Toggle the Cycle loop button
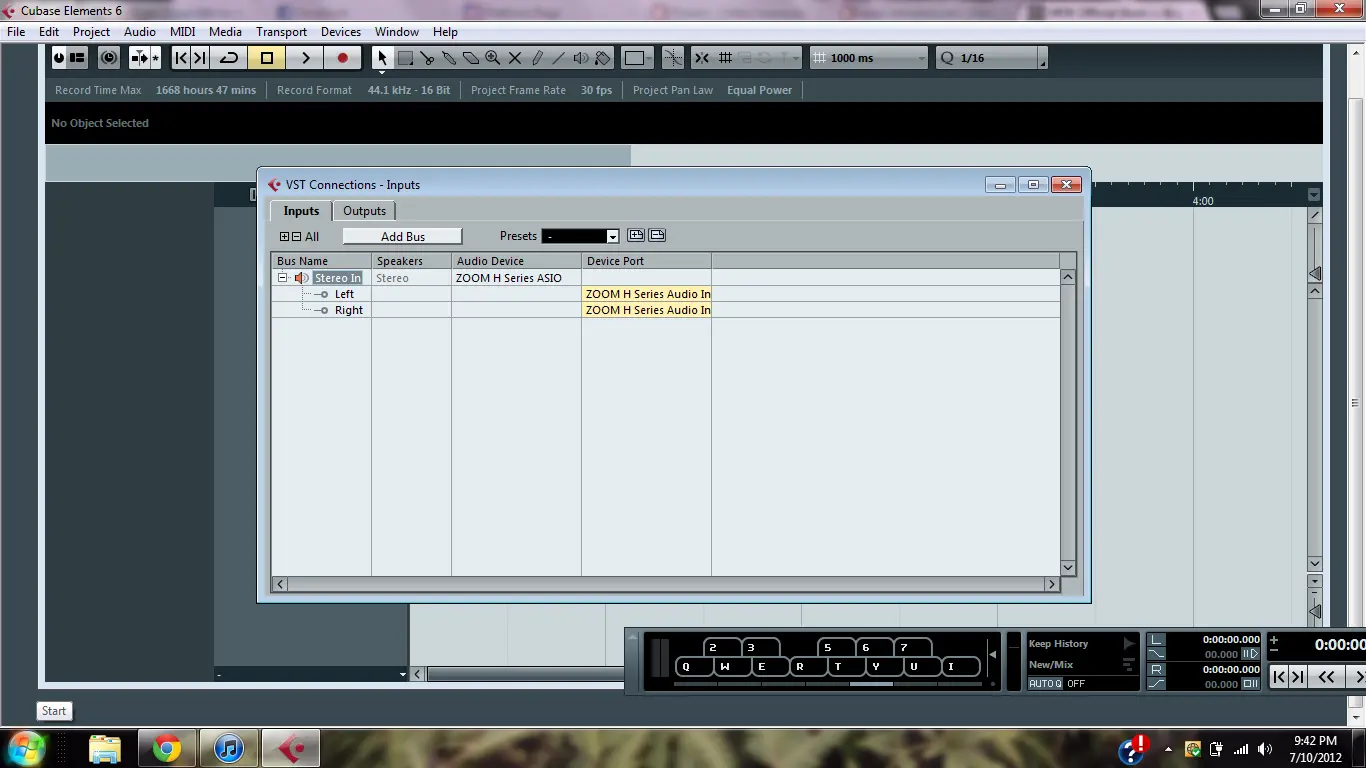 point(229,58)
